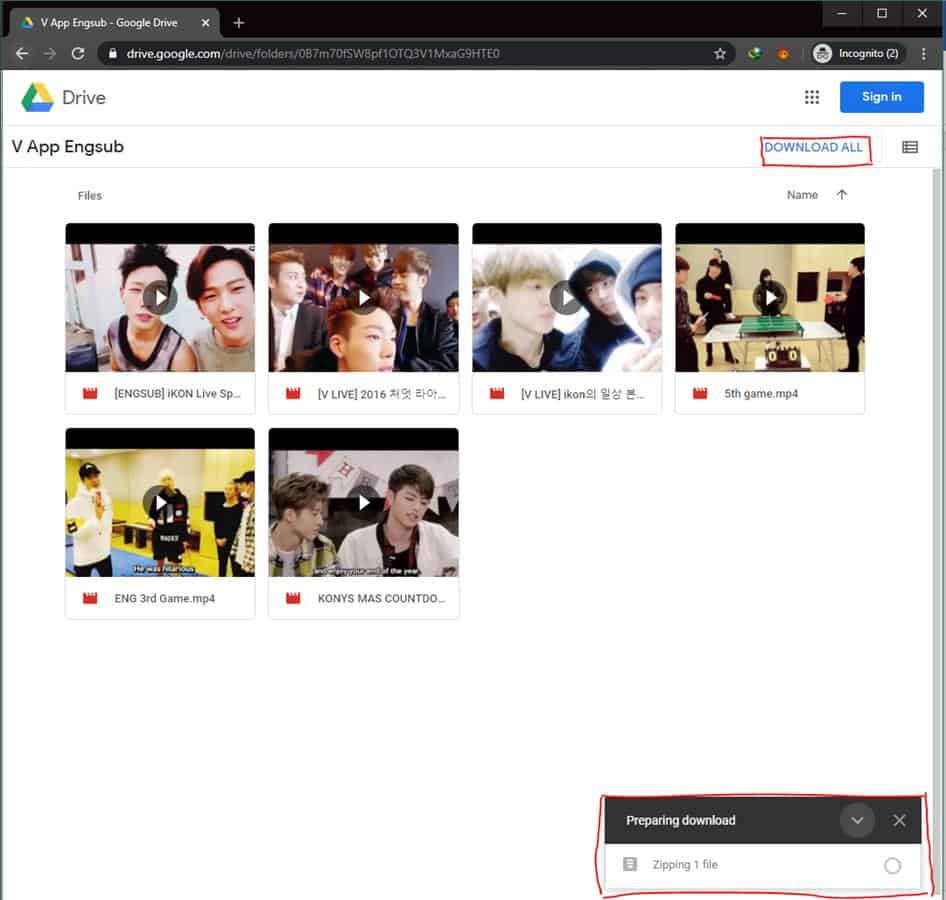The height and width of the screenshot is (900, 946).
Task: Reload the page with refresh icon
Action: (78, 54)
